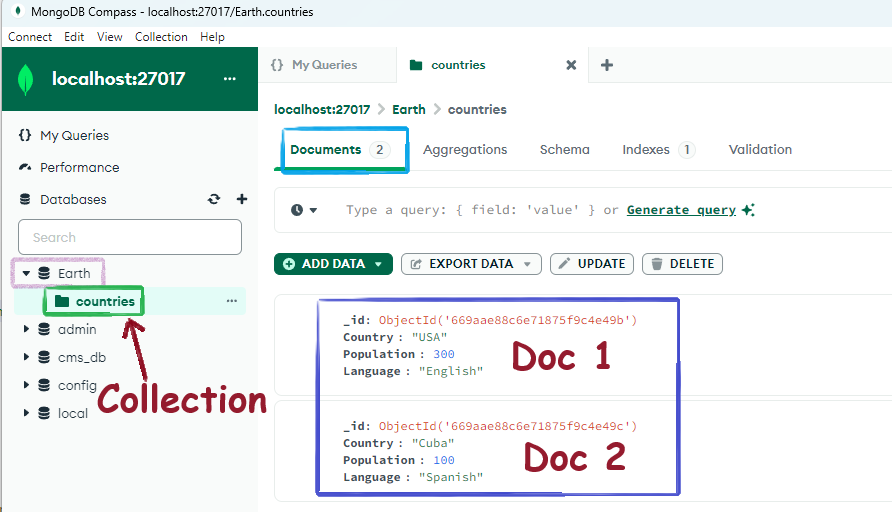Screen dimensions: 892x512
Task: Switch to the Aggregations tab
Action: (465, 150)
